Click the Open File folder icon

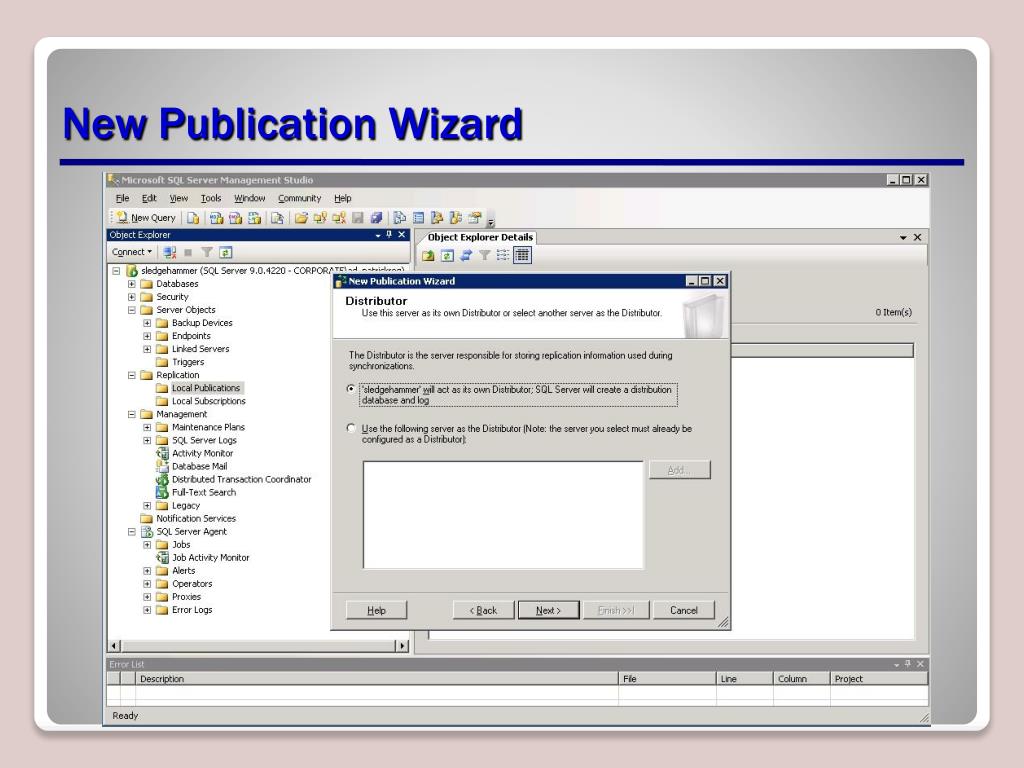(x=300, y=217)
